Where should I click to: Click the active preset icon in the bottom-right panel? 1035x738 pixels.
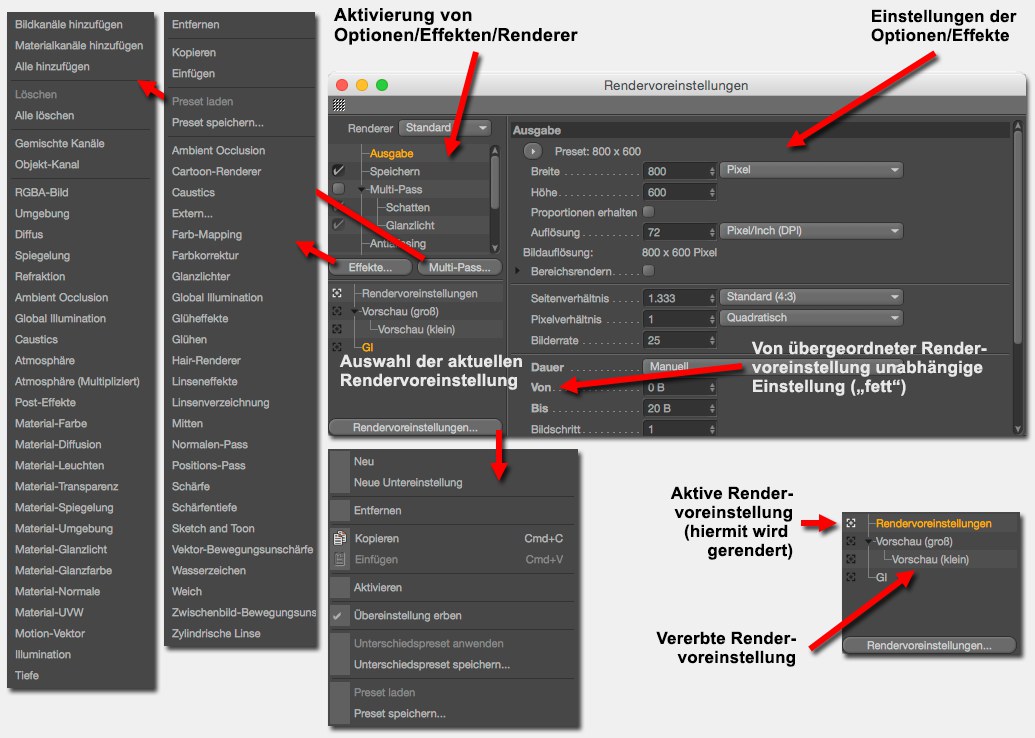(851, 523)
